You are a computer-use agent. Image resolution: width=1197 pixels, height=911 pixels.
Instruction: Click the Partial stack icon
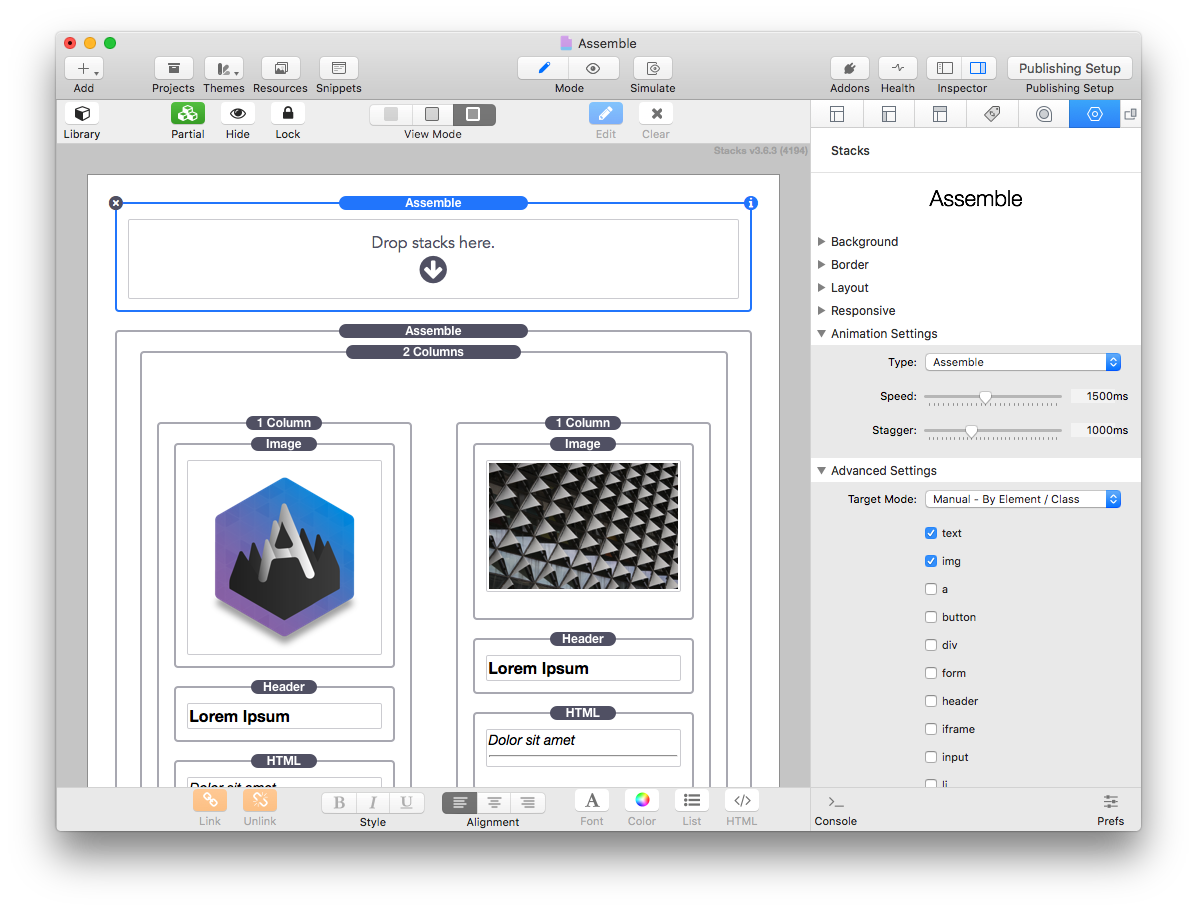[188, 114]
